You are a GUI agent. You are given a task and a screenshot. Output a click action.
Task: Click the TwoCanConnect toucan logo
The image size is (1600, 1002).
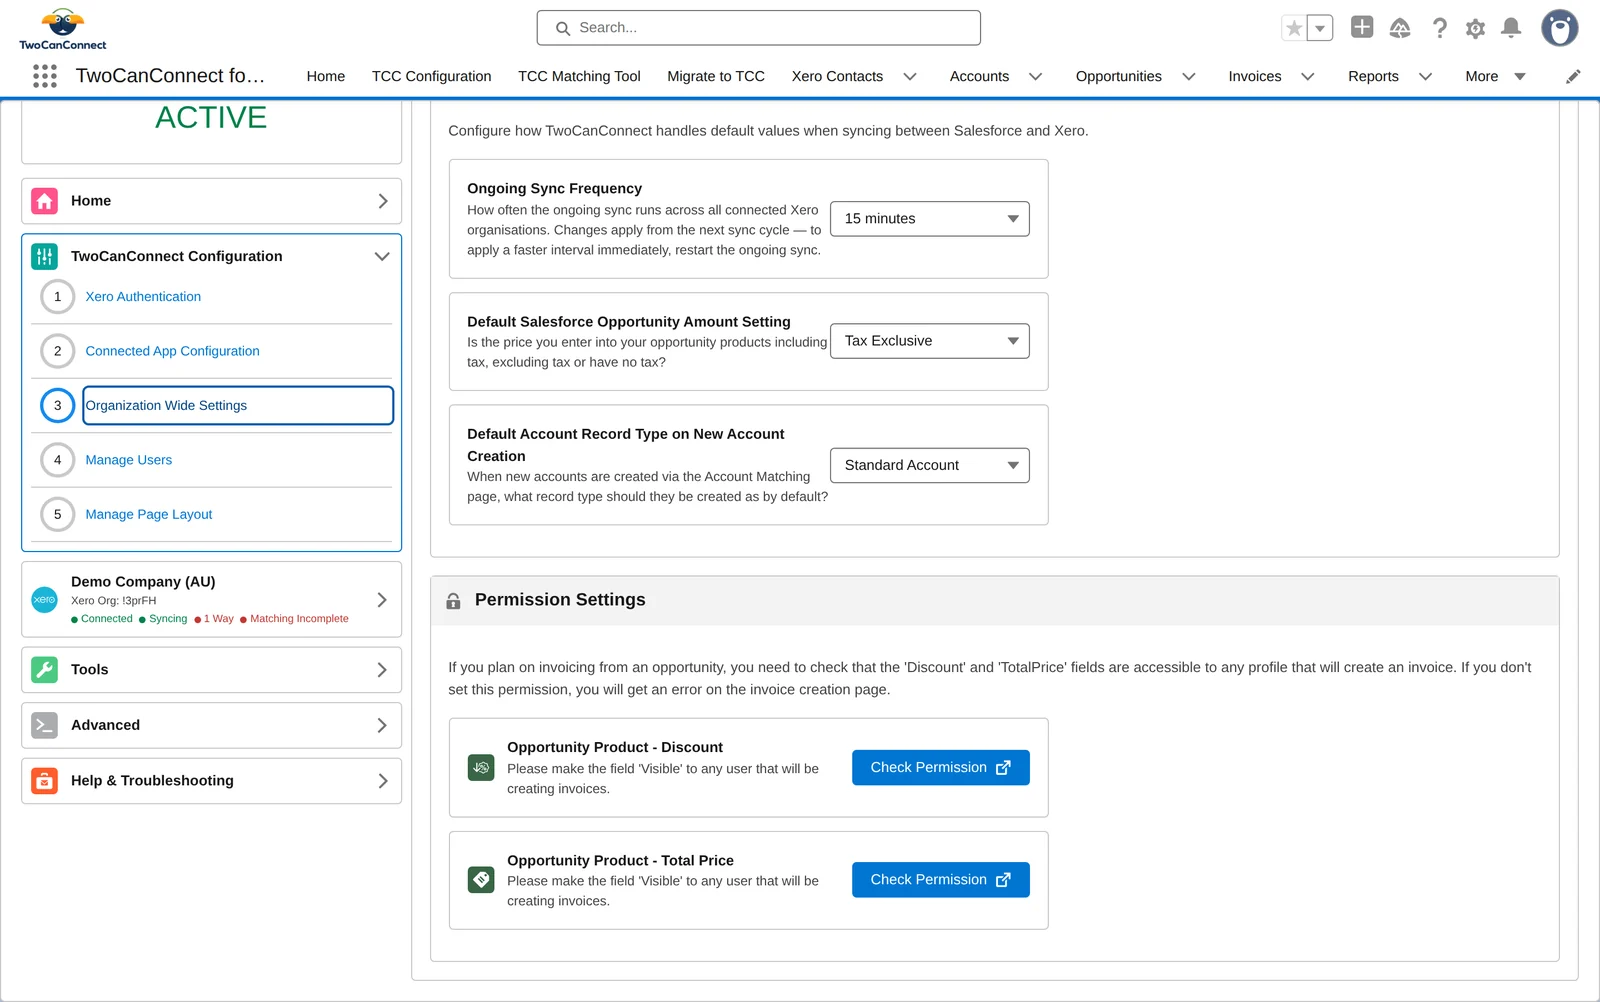(x=63, y=29)
